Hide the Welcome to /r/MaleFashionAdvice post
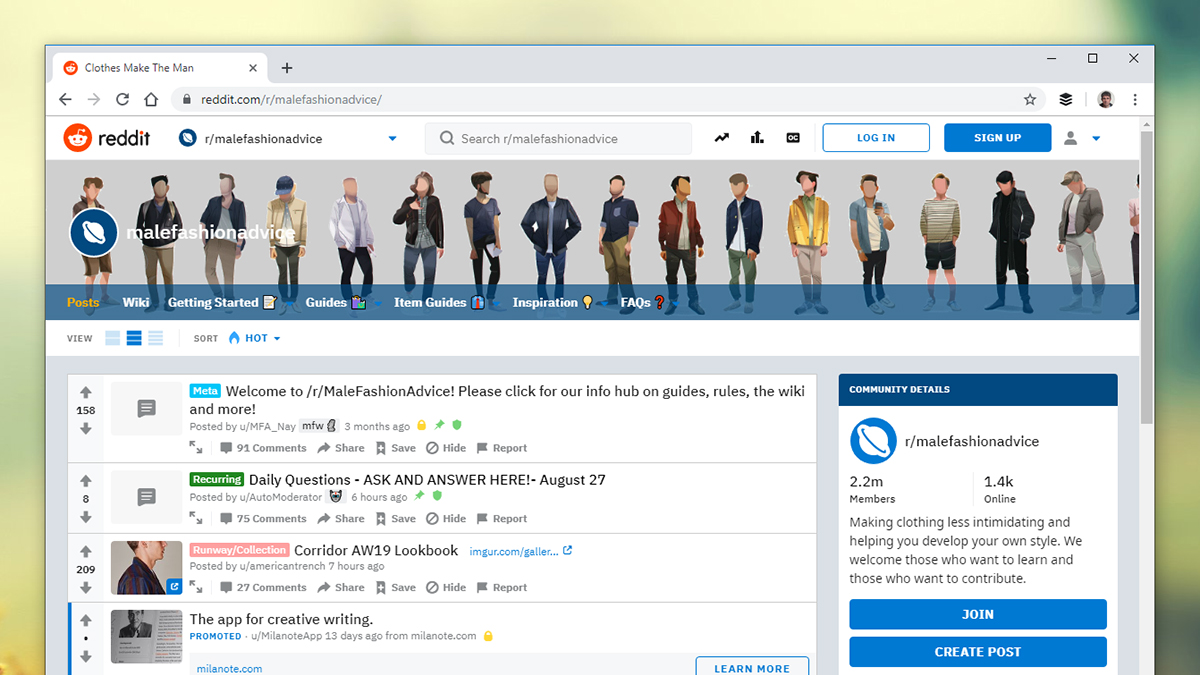The width and height of the screenshot is (1200, 675). pos(446,448)
